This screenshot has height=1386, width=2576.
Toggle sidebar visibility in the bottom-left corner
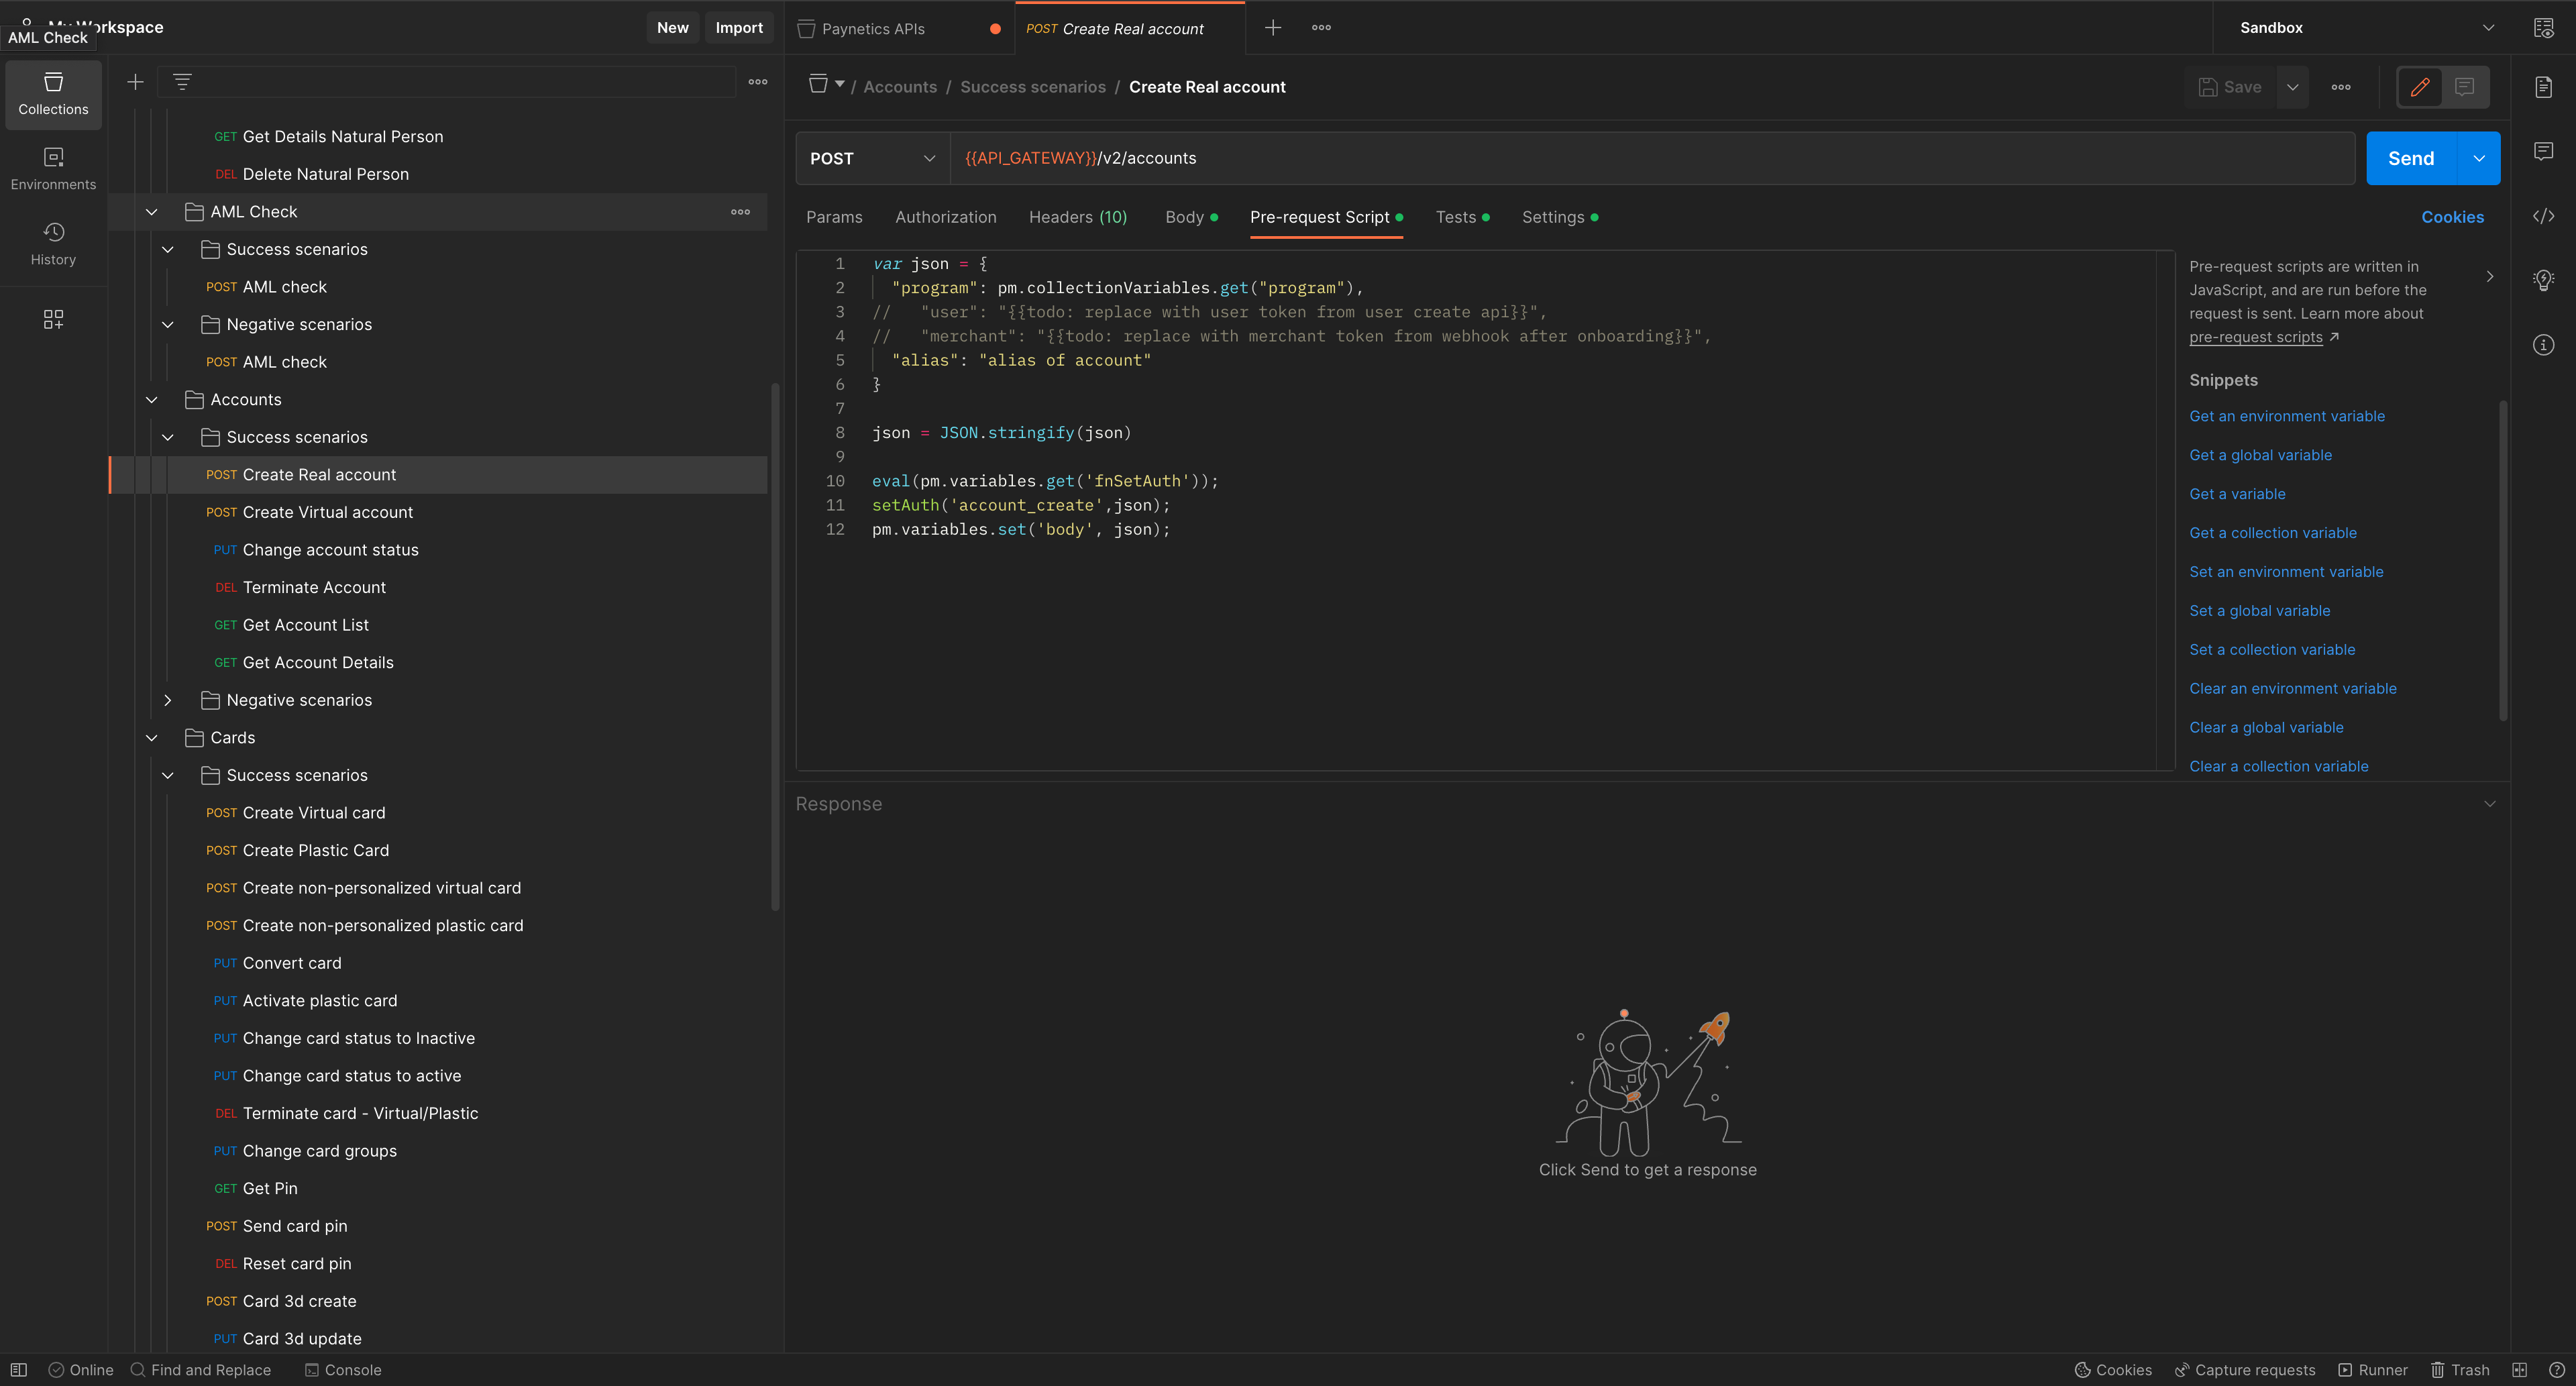click(18, 1369)
